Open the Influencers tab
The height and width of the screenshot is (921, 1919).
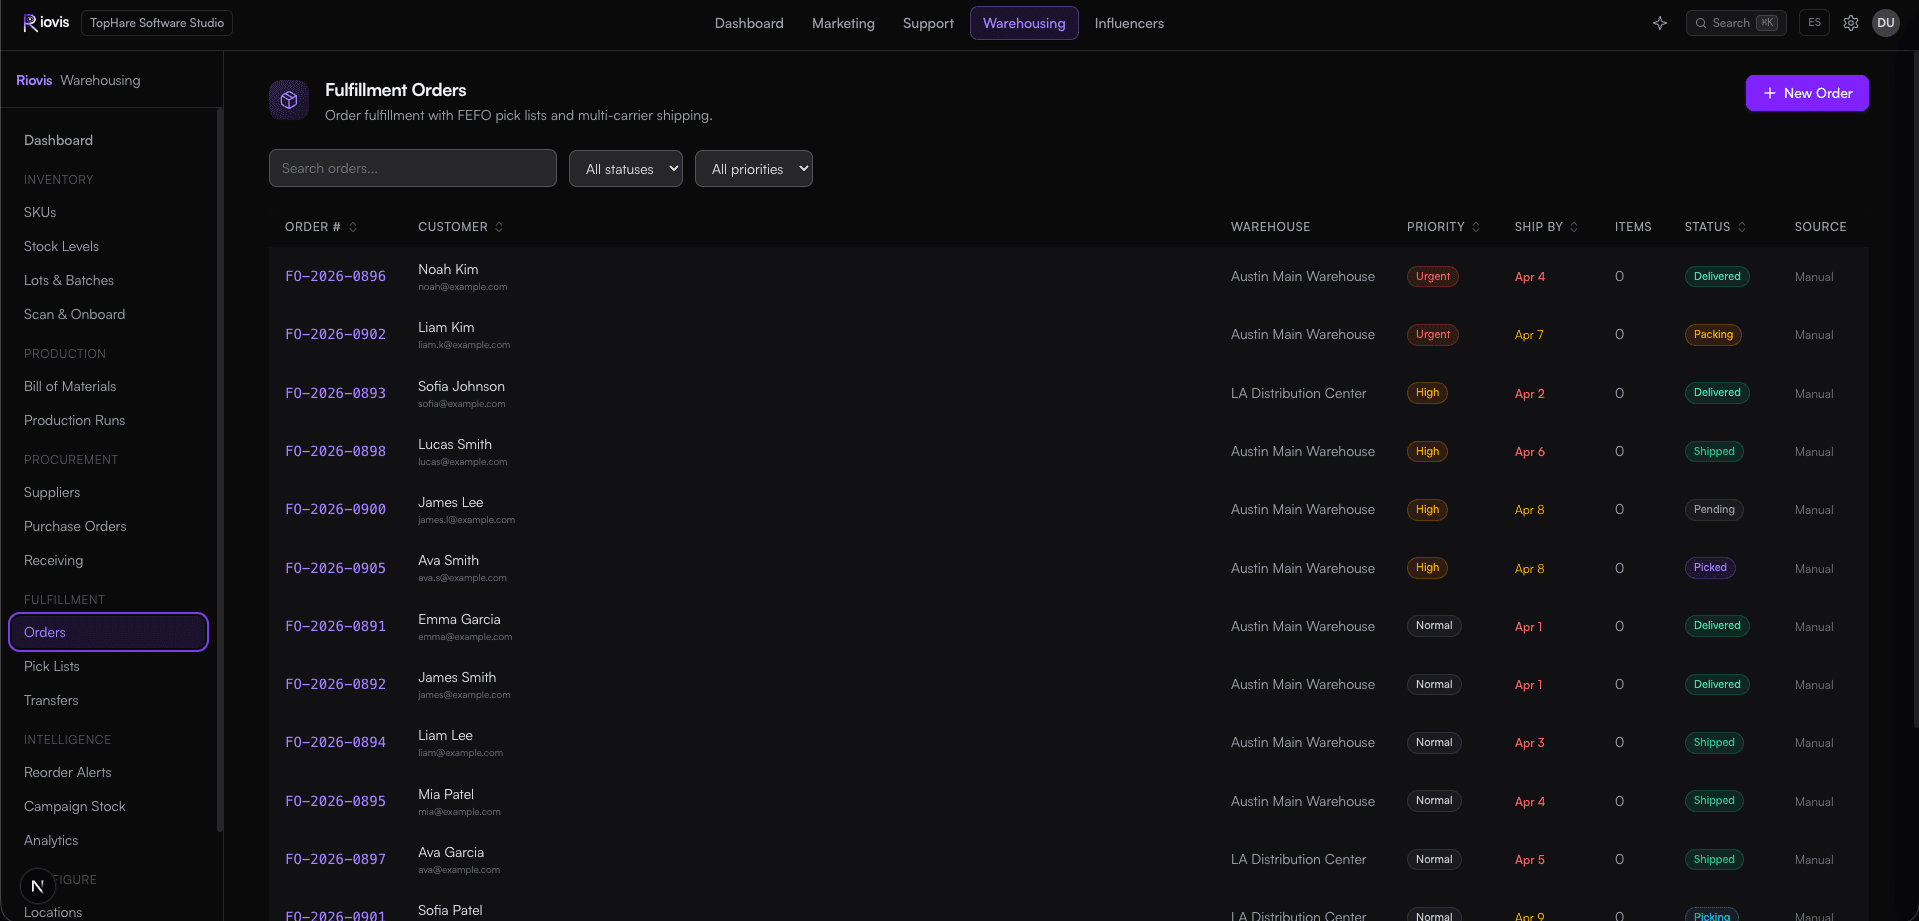pos(1129,23)
